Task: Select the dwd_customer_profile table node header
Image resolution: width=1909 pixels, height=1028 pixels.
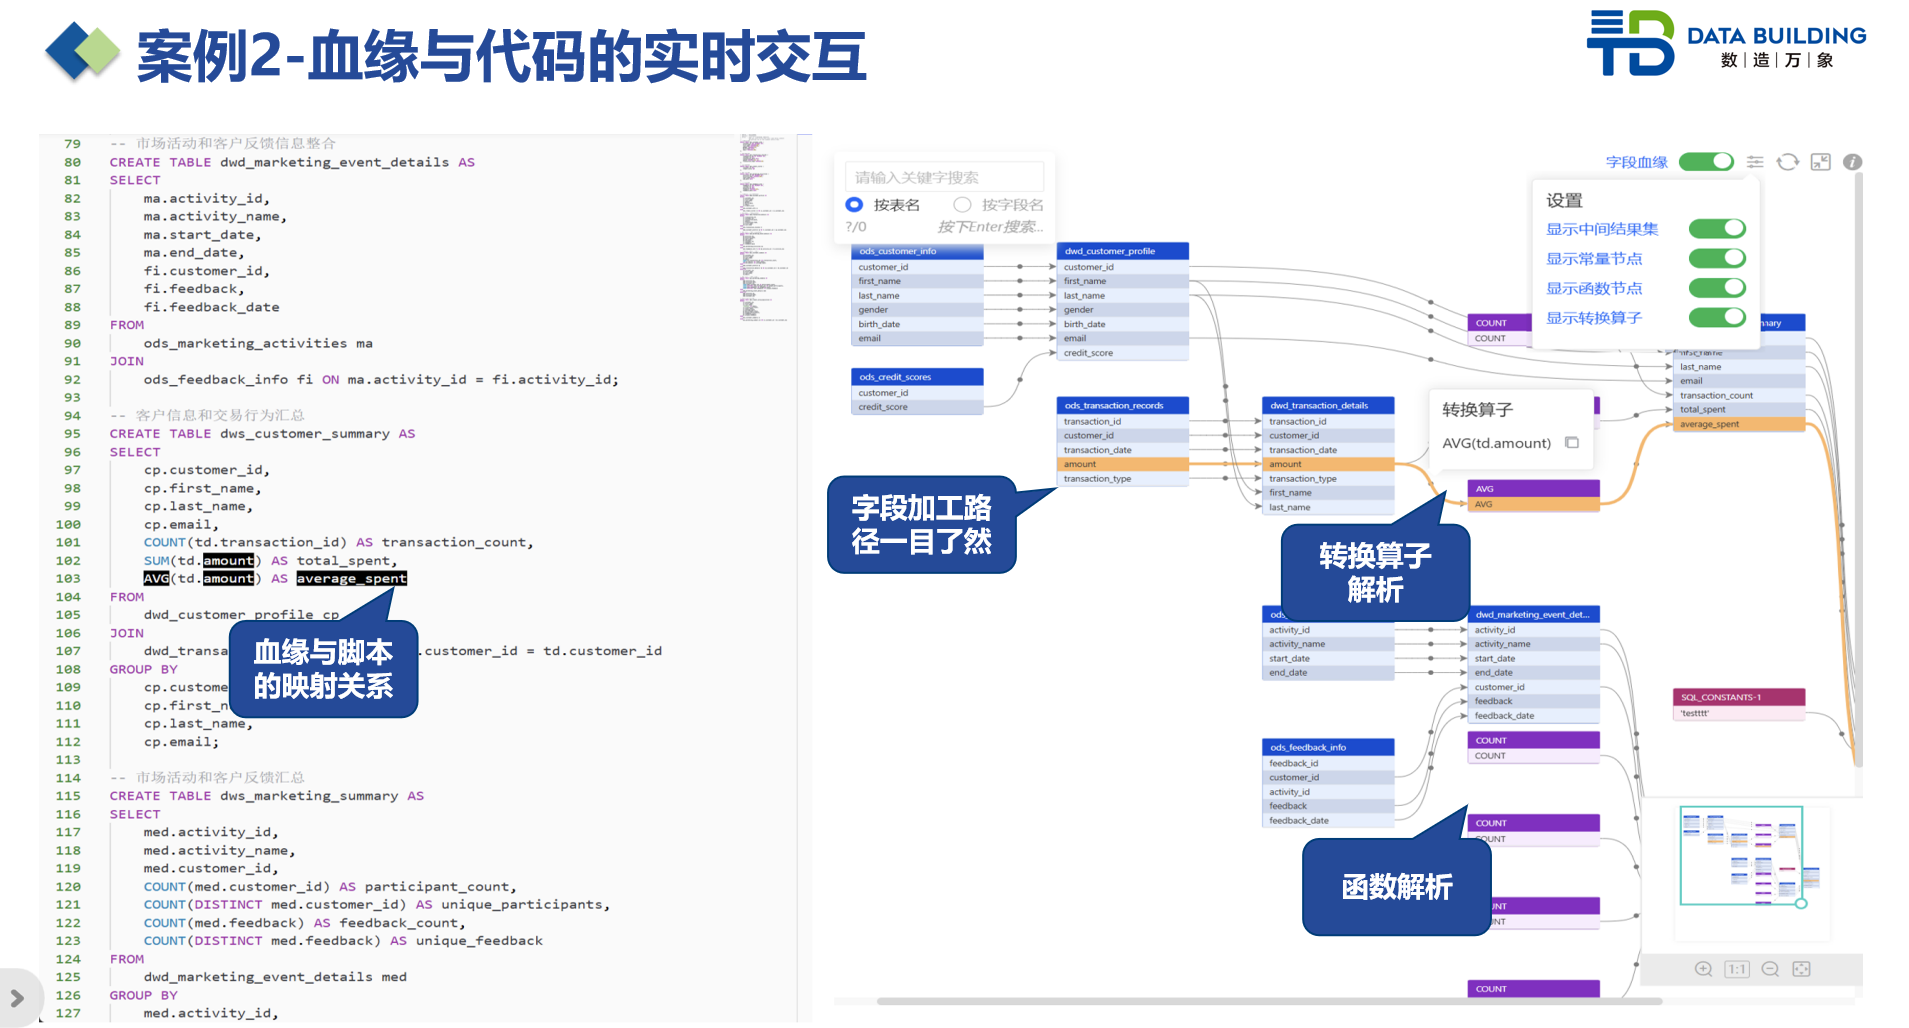Action: (x=1123, y=251)
